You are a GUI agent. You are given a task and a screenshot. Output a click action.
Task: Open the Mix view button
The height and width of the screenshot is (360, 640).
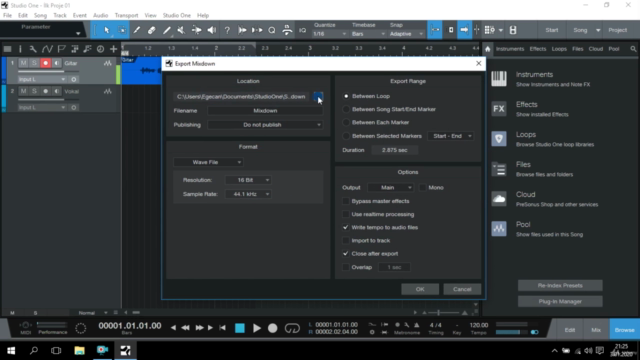click(x=596, y=330)
